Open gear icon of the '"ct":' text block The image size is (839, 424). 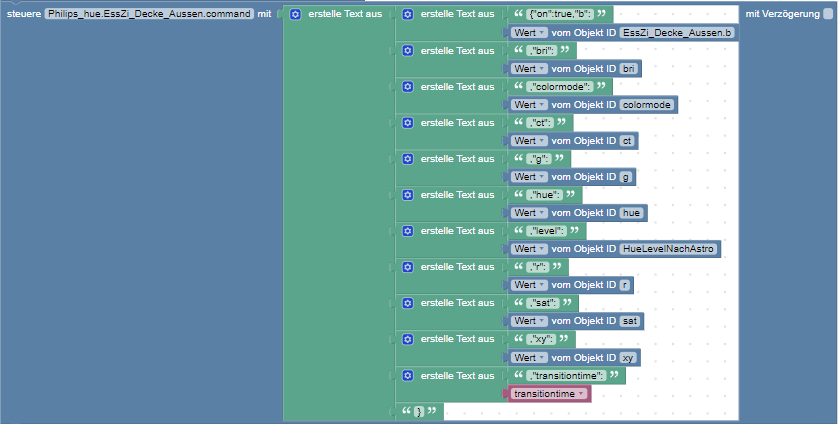[x=408, y=123]
